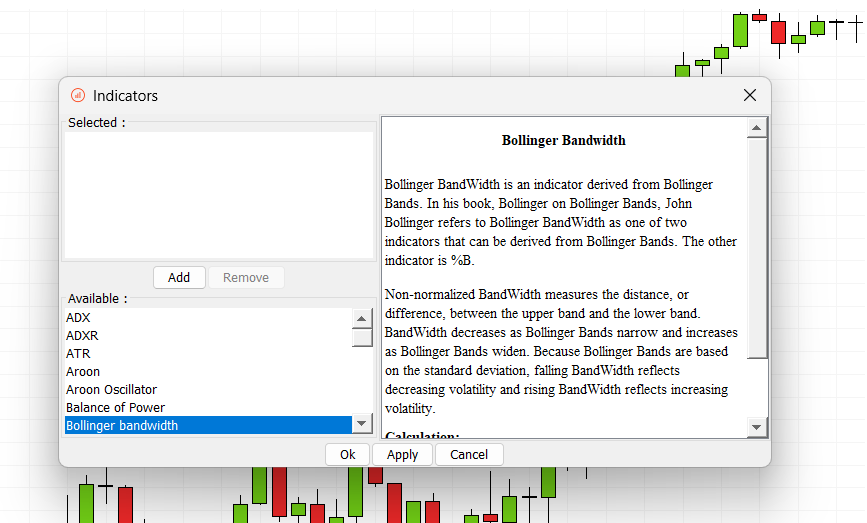Select ADXR in the Available list
The height and width of the screenshot is (523, 867).
pos(208,335)
